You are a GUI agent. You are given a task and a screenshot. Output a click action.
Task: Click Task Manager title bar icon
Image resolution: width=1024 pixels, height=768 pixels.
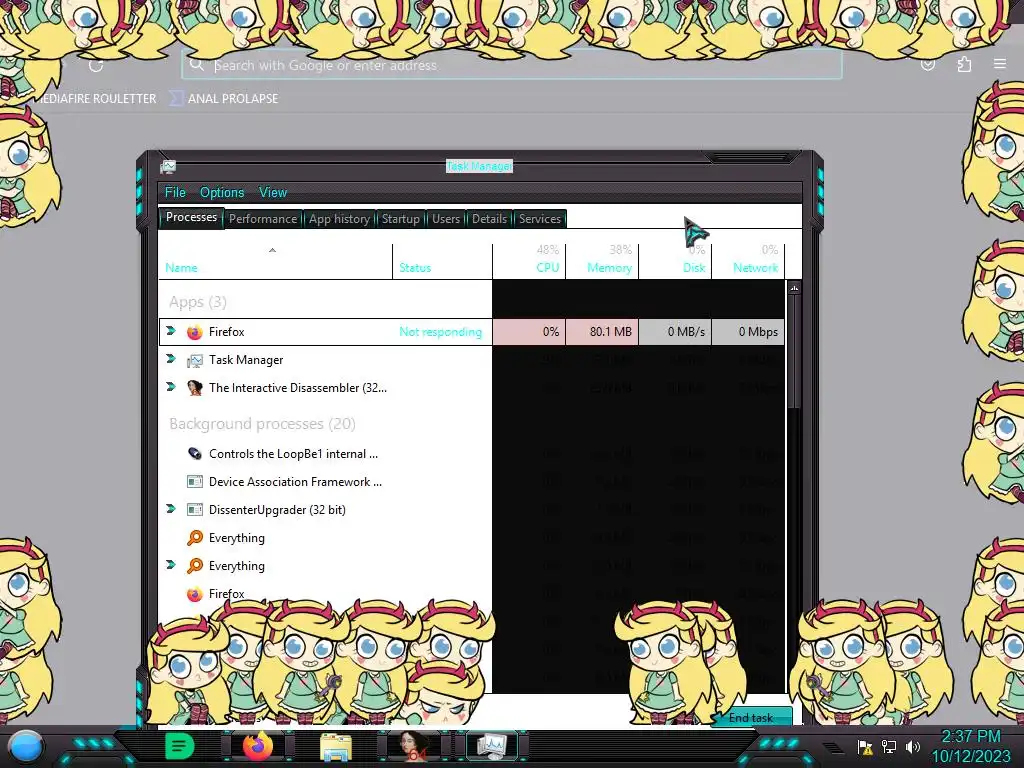click(168, 167)
